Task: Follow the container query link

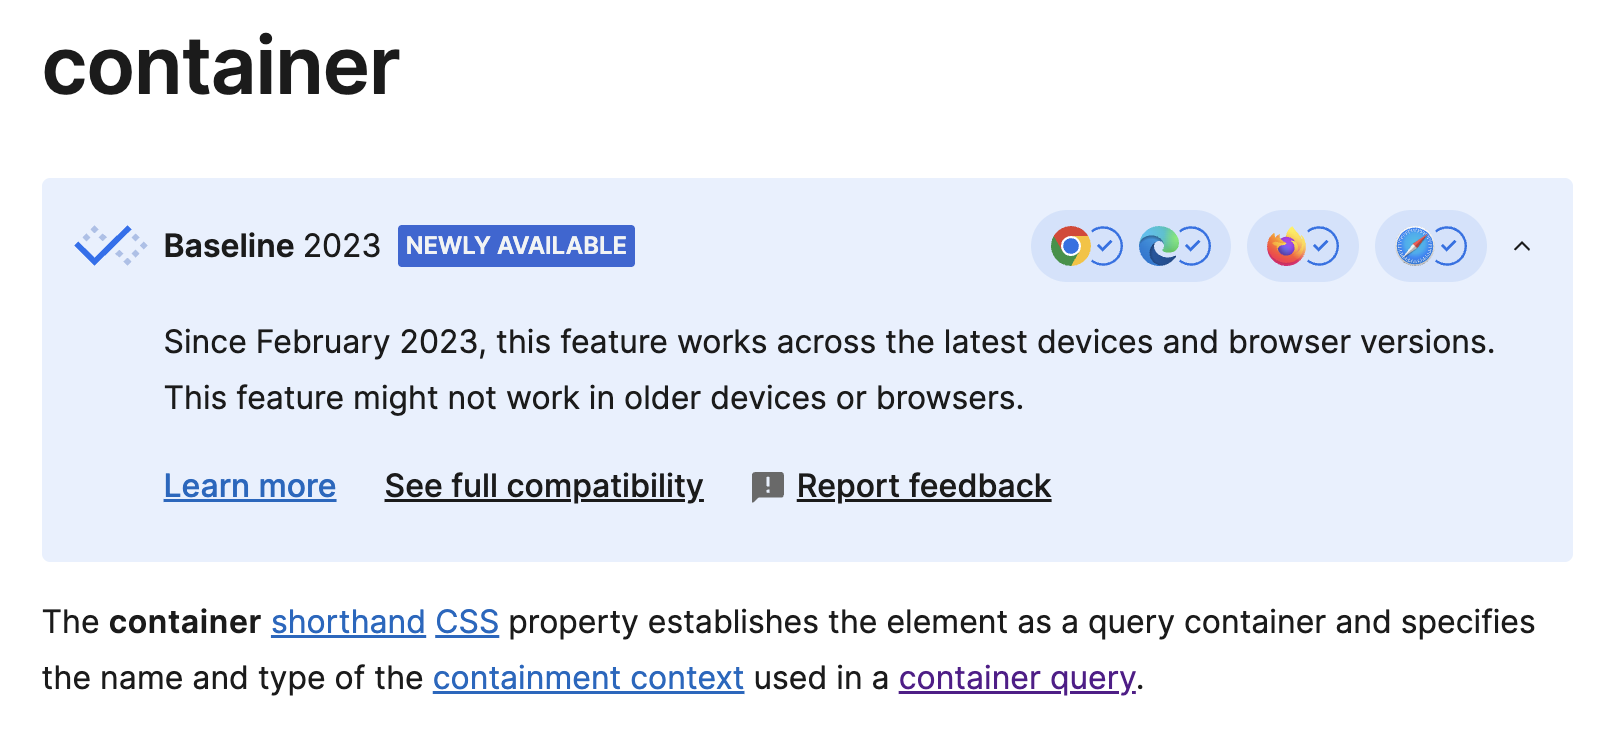Action: tap(1015, 678)
